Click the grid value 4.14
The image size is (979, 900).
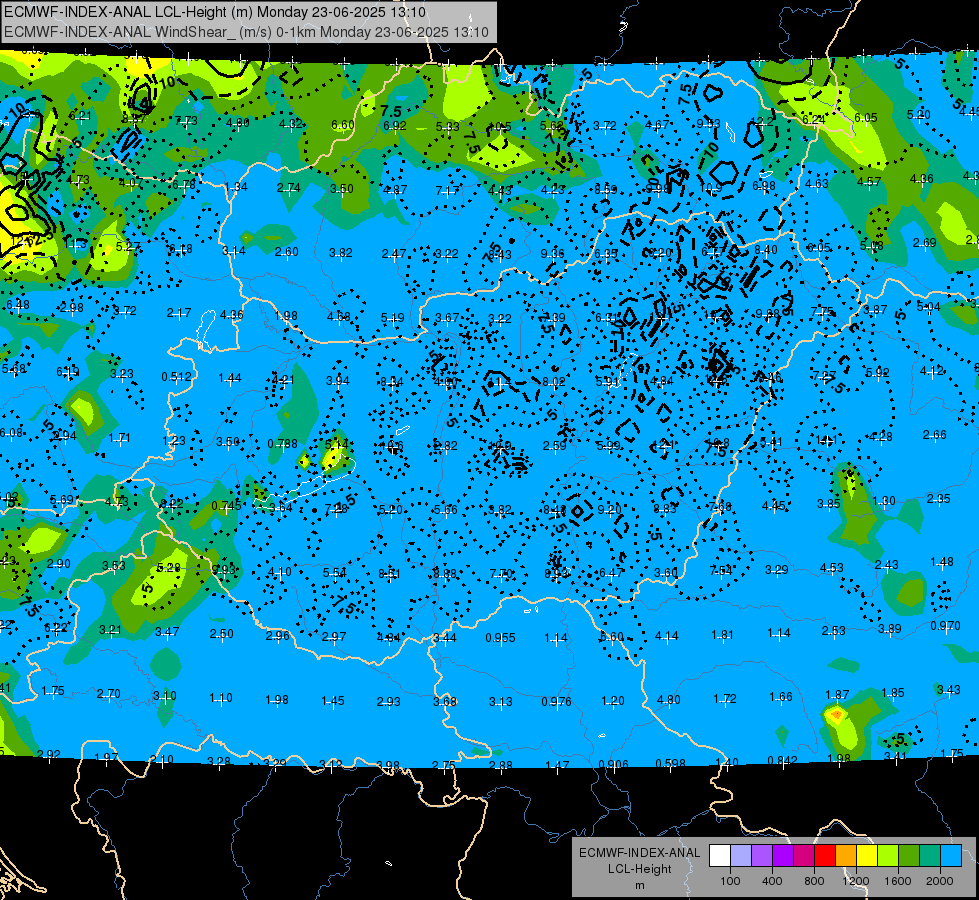pos(666,636)
